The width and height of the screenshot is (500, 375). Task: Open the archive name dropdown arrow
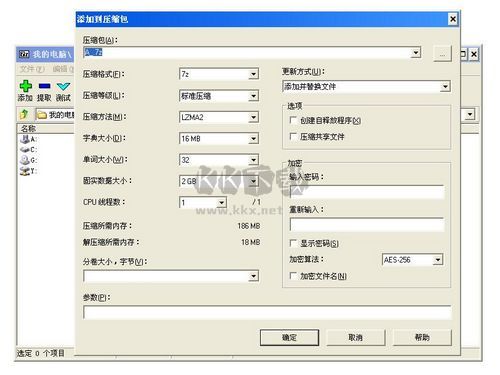(x=415, y=53)
